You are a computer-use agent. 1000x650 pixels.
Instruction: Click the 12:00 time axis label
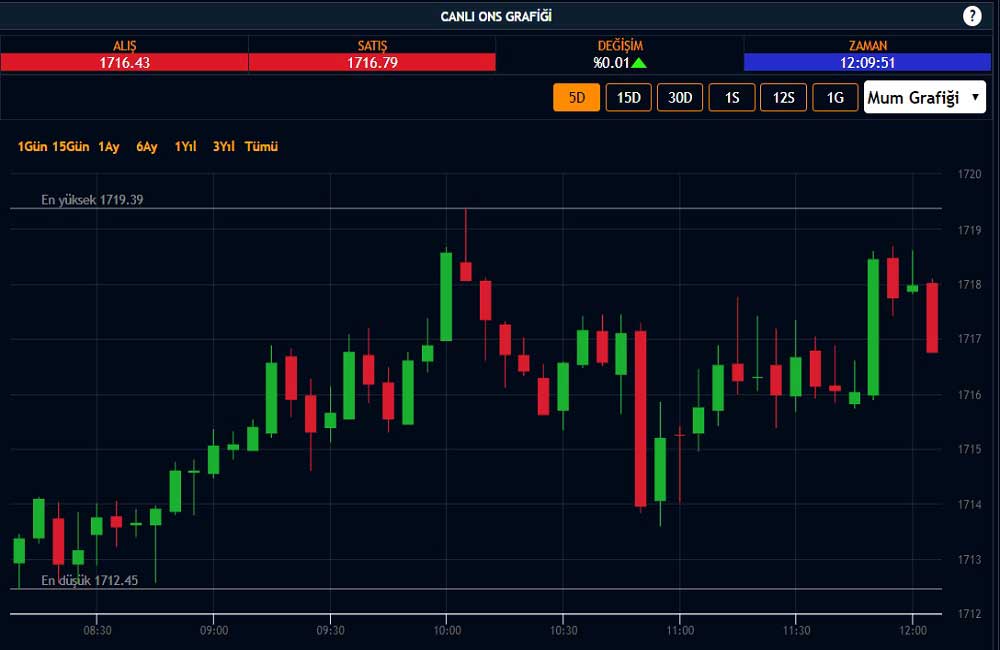[x=913, y=631]
